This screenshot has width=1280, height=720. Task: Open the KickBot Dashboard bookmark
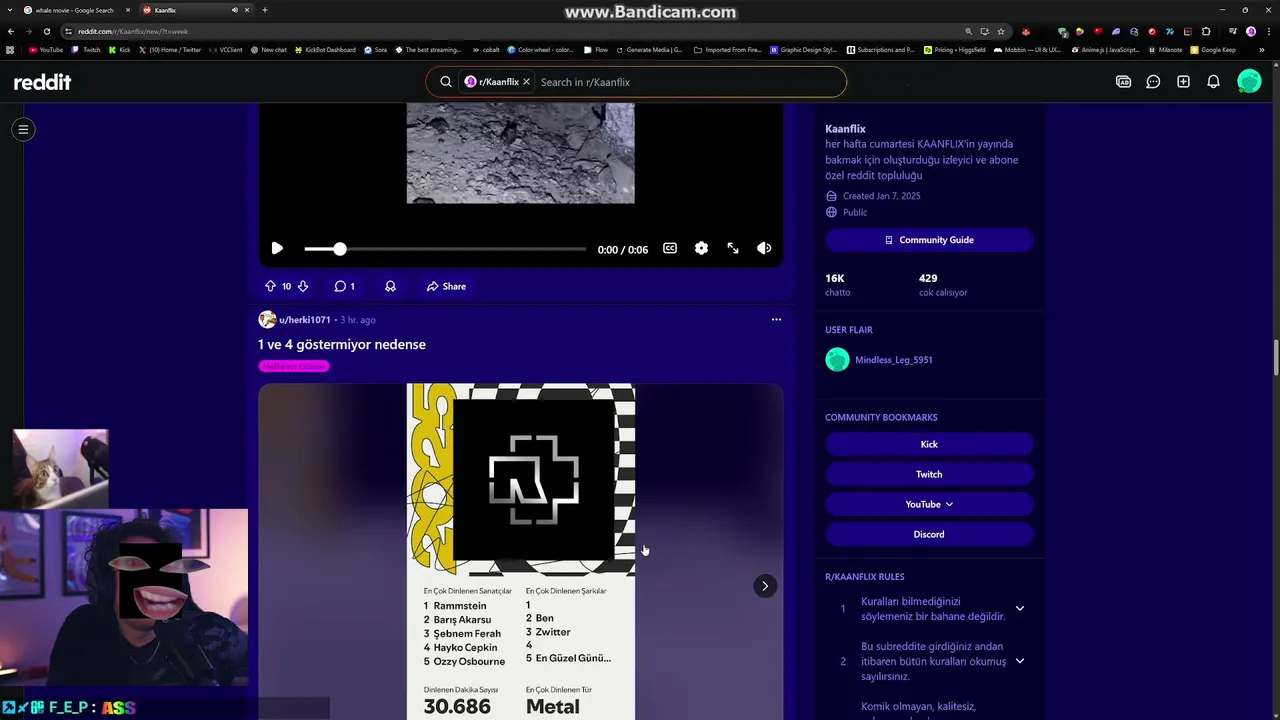[325, 49]
